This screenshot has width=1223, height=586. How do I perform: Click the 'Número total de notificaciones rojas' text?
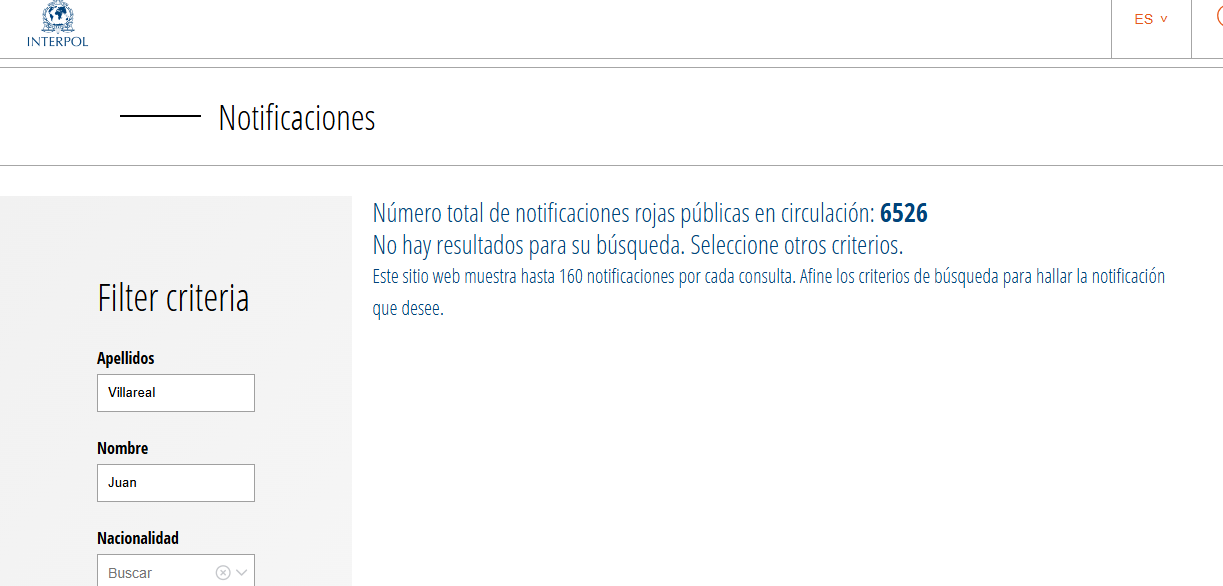click(623, 213)
